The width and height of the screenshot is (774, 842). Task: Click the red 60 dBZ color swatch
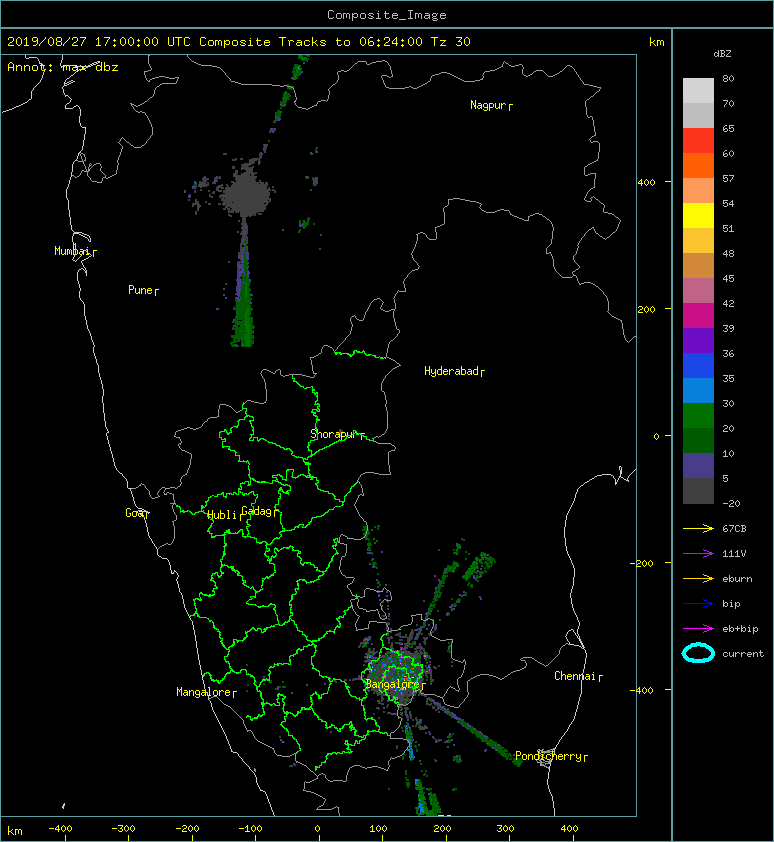698,140
